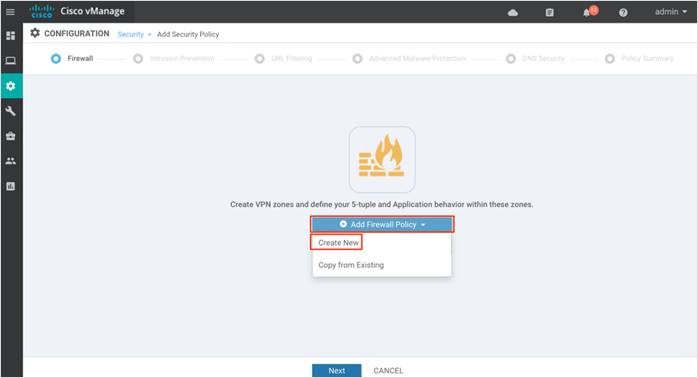Screen dimensions: 698x378
Task: Open the hamburger menu icon
Action: click(x=10, y=12)
